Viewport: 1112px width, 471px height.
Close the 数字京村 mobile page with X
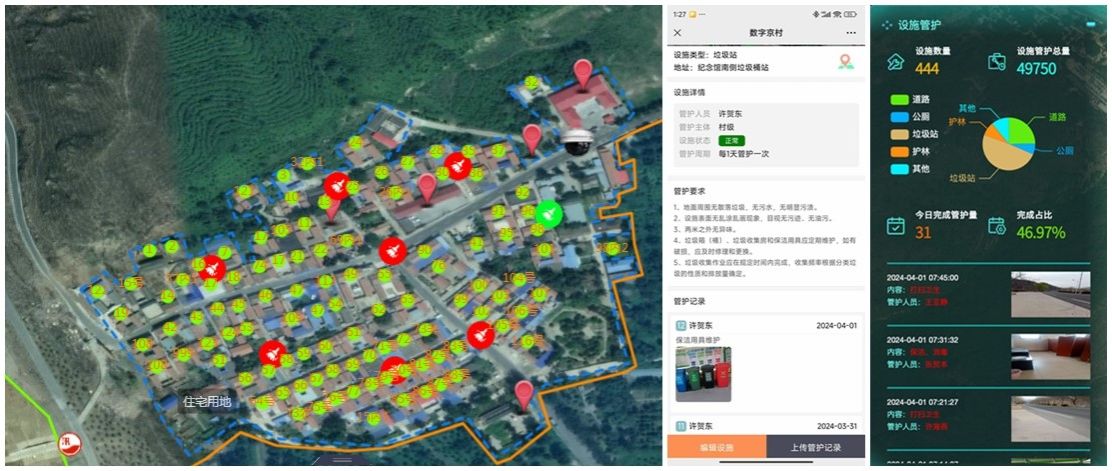[x=678, y=32]
